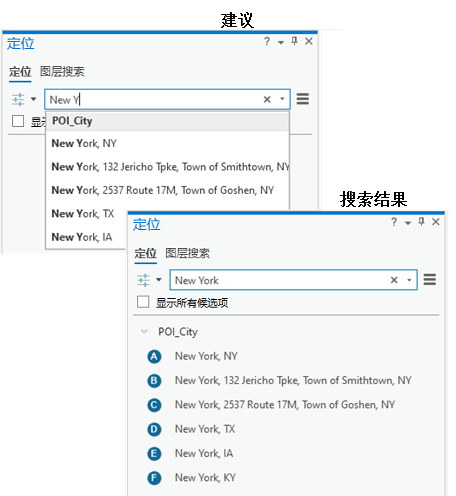The height and width of the screenshot is (496, 456).
Task: Click result marker A for New York, NY
Action: [x=154, y=356]
